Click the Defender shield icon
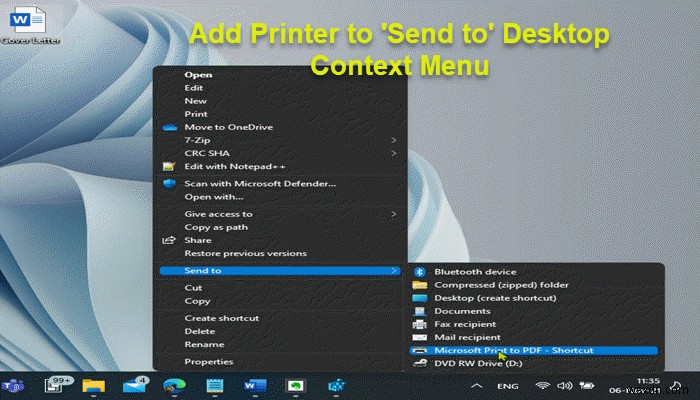Viewport: 700px width, 400px height. [169, 183]
